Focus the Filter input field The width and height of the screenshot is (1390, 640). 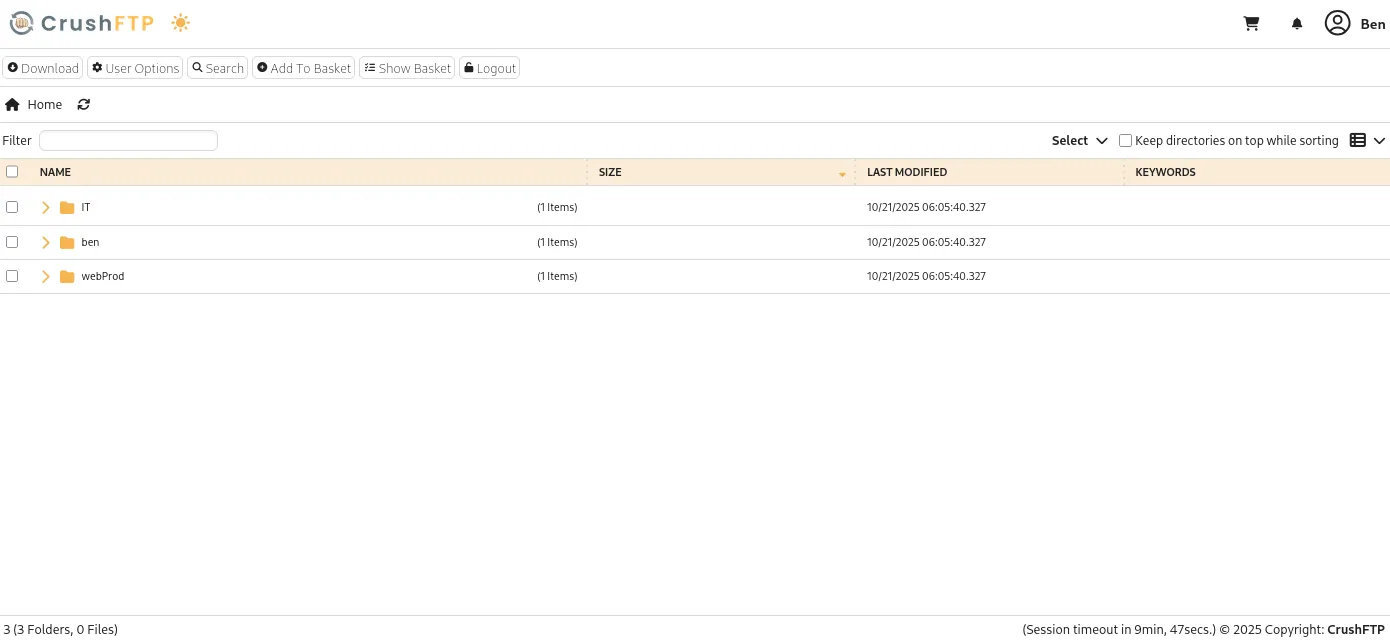[x=128, y=141]
